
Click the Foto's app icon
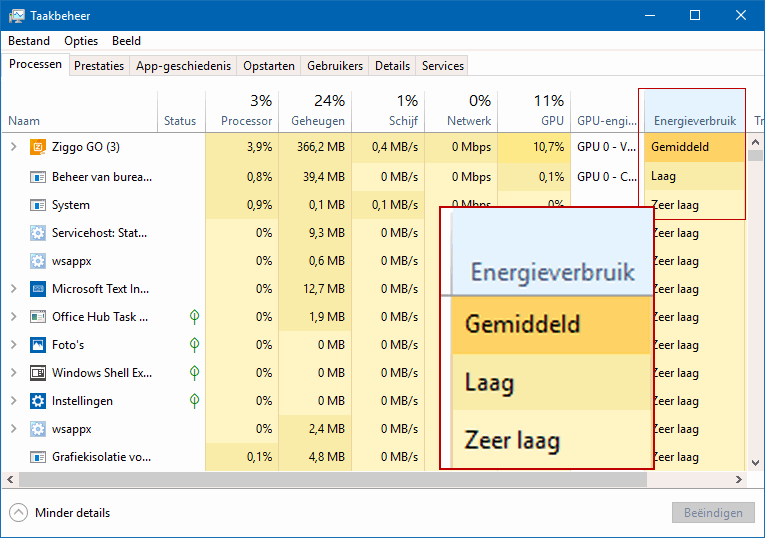38,345
